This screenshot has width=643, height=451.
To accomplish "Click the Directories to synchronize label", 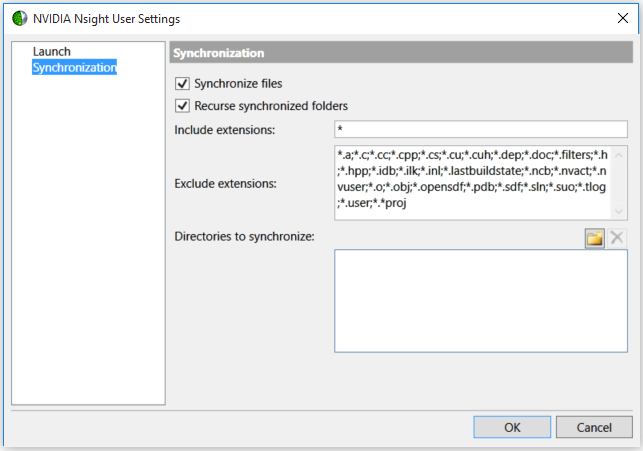I will (244, 237).
